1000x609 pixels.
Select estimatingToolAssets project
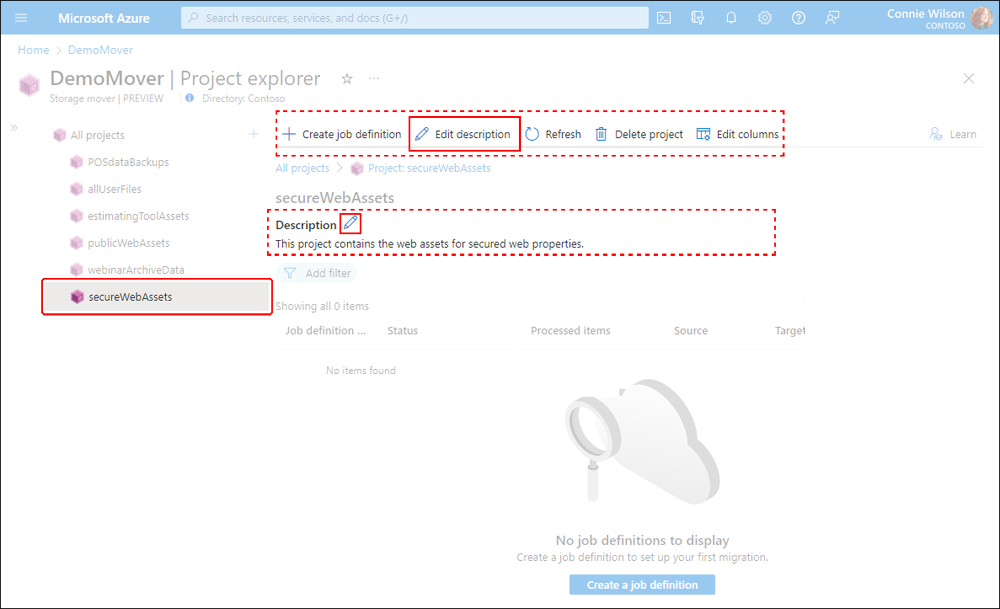(x=129, y=216)
